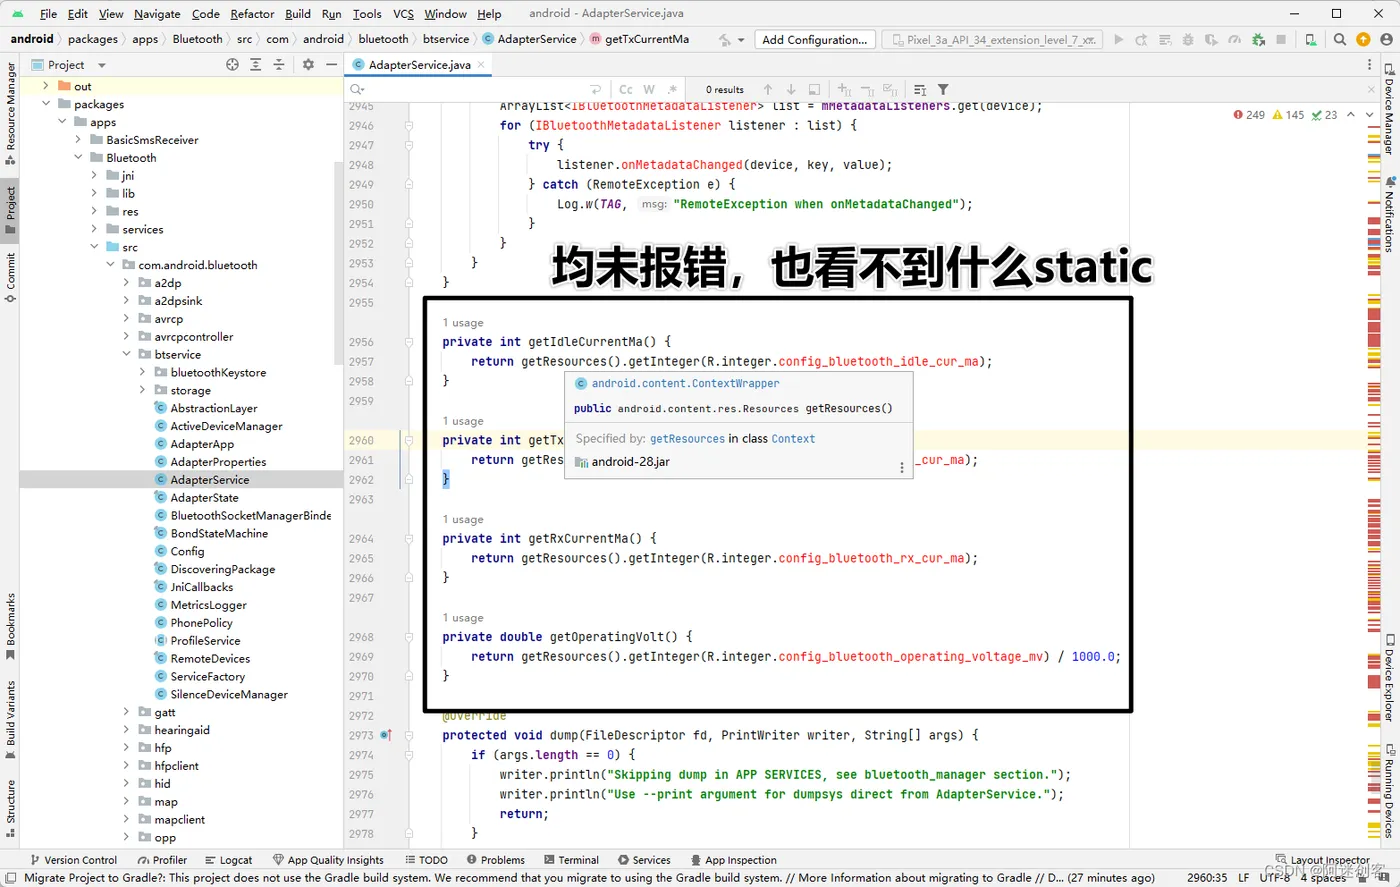Open the Build menu
Screen dimensions: 1400x887
298,14
